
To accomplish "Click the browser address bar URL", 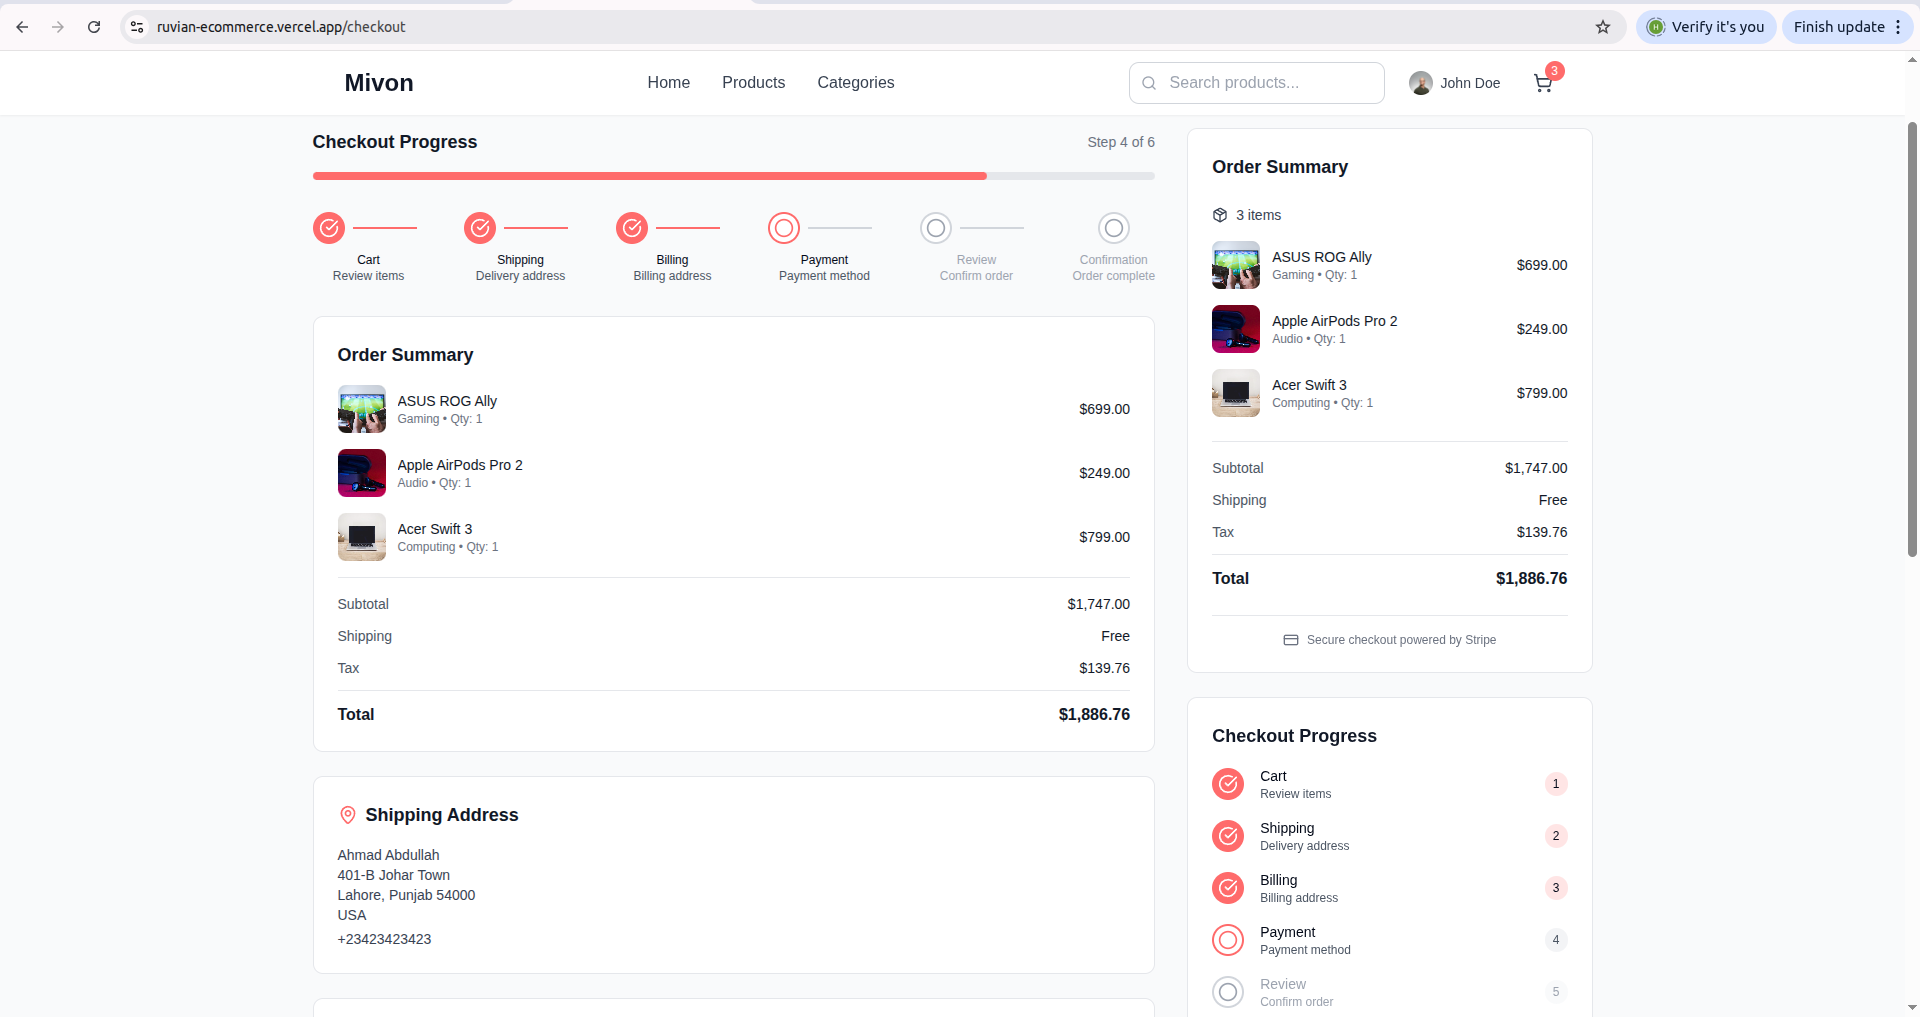I will coord(281,27).
